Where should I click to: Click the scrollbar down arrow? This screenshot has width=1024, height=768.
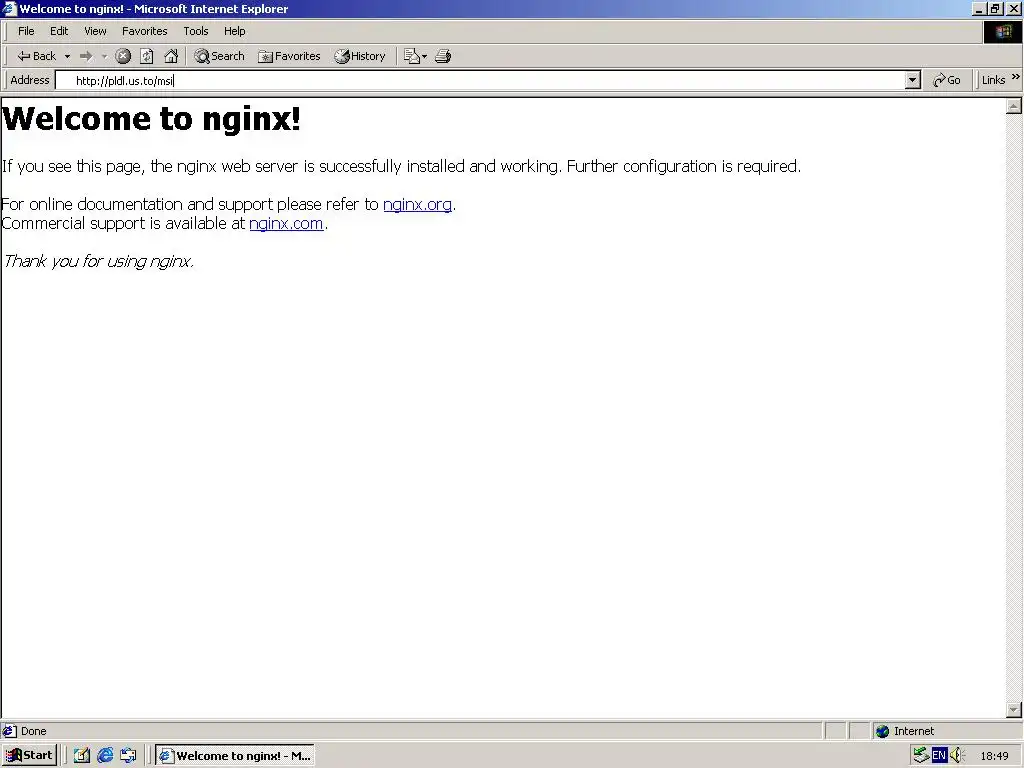pyautogui.click(x=1014, y=709)
